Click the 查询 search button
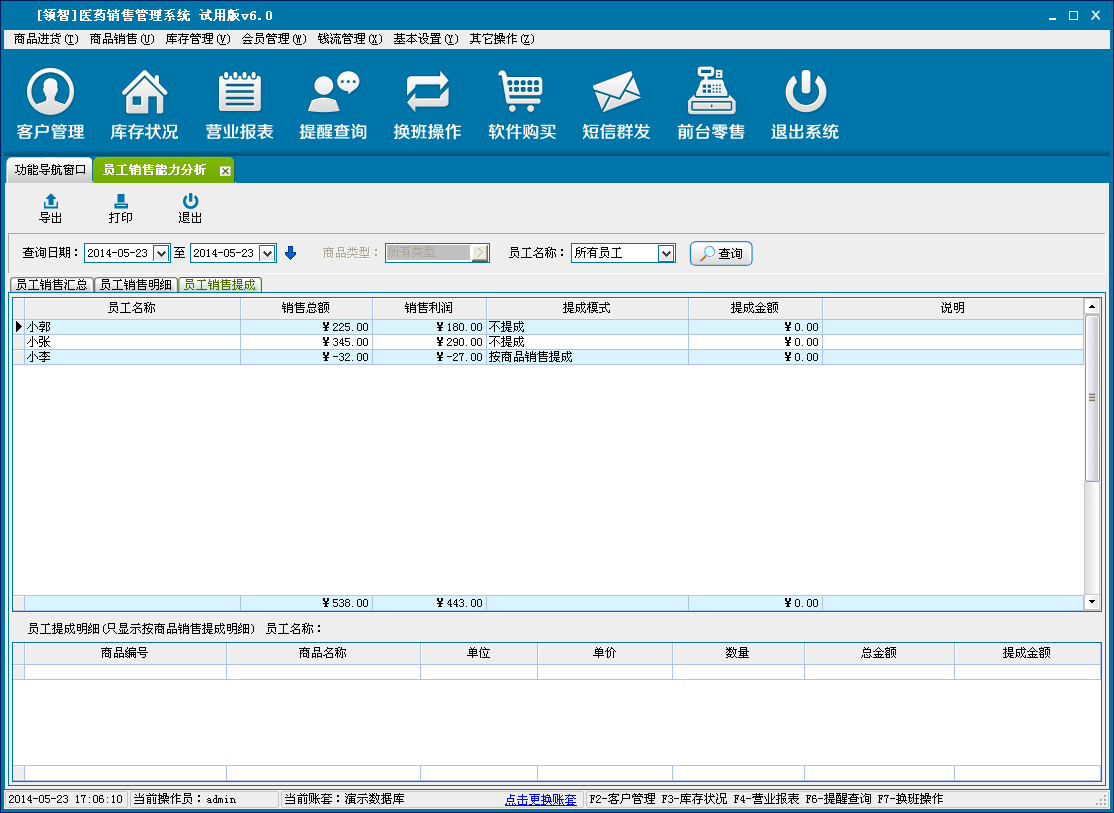The image size is (1114, 813). click(x=721, y=254)
